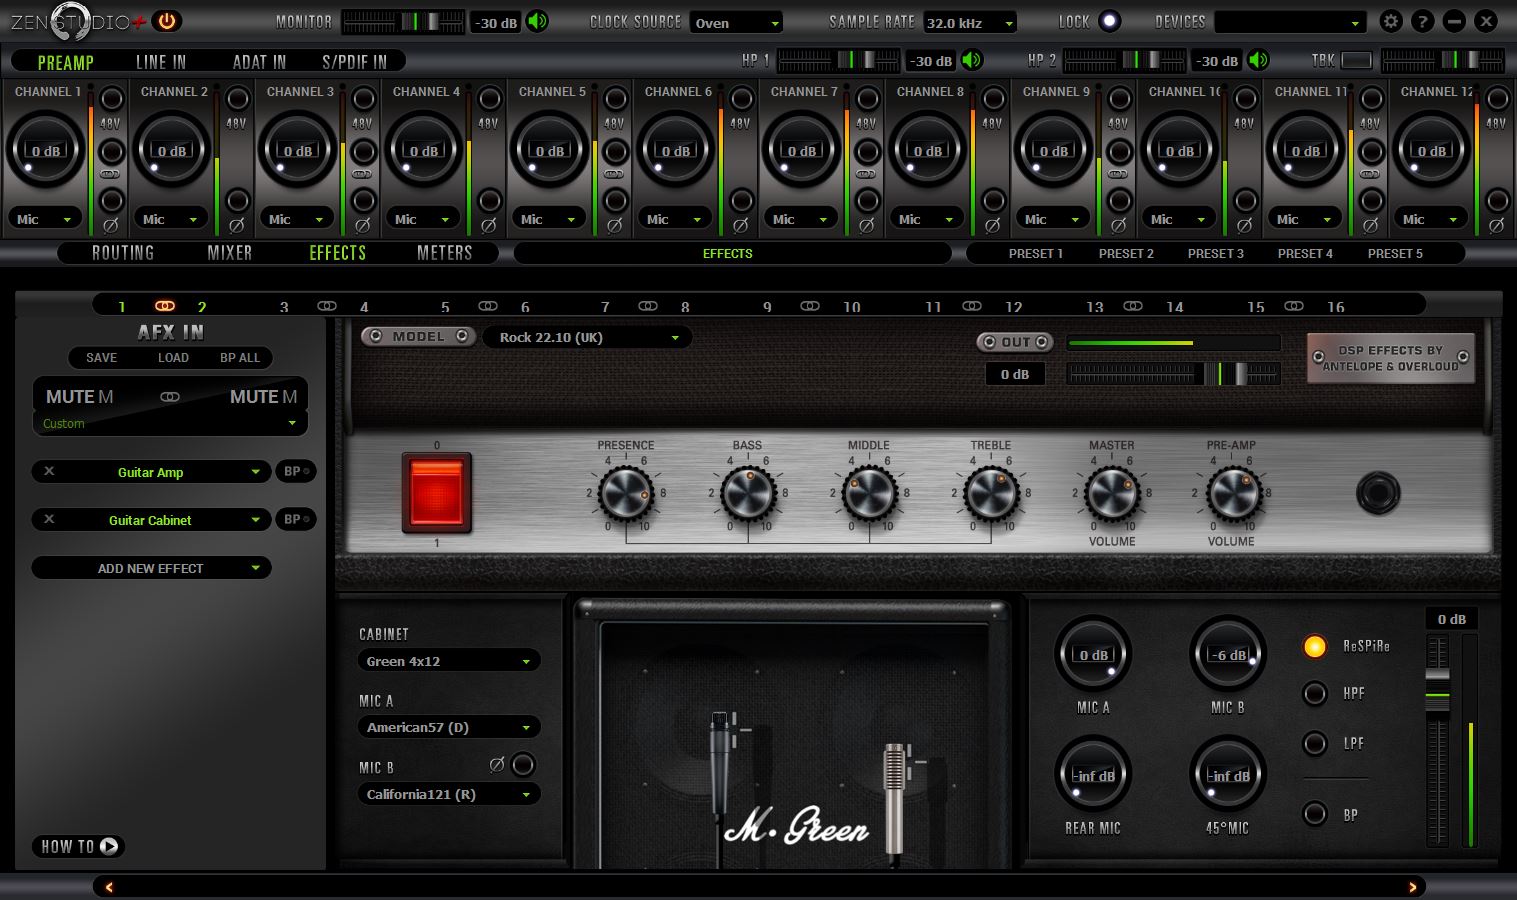Open the ROUTING tab
The height and width of the screenshot is (900, 1517).
[123, 253]
